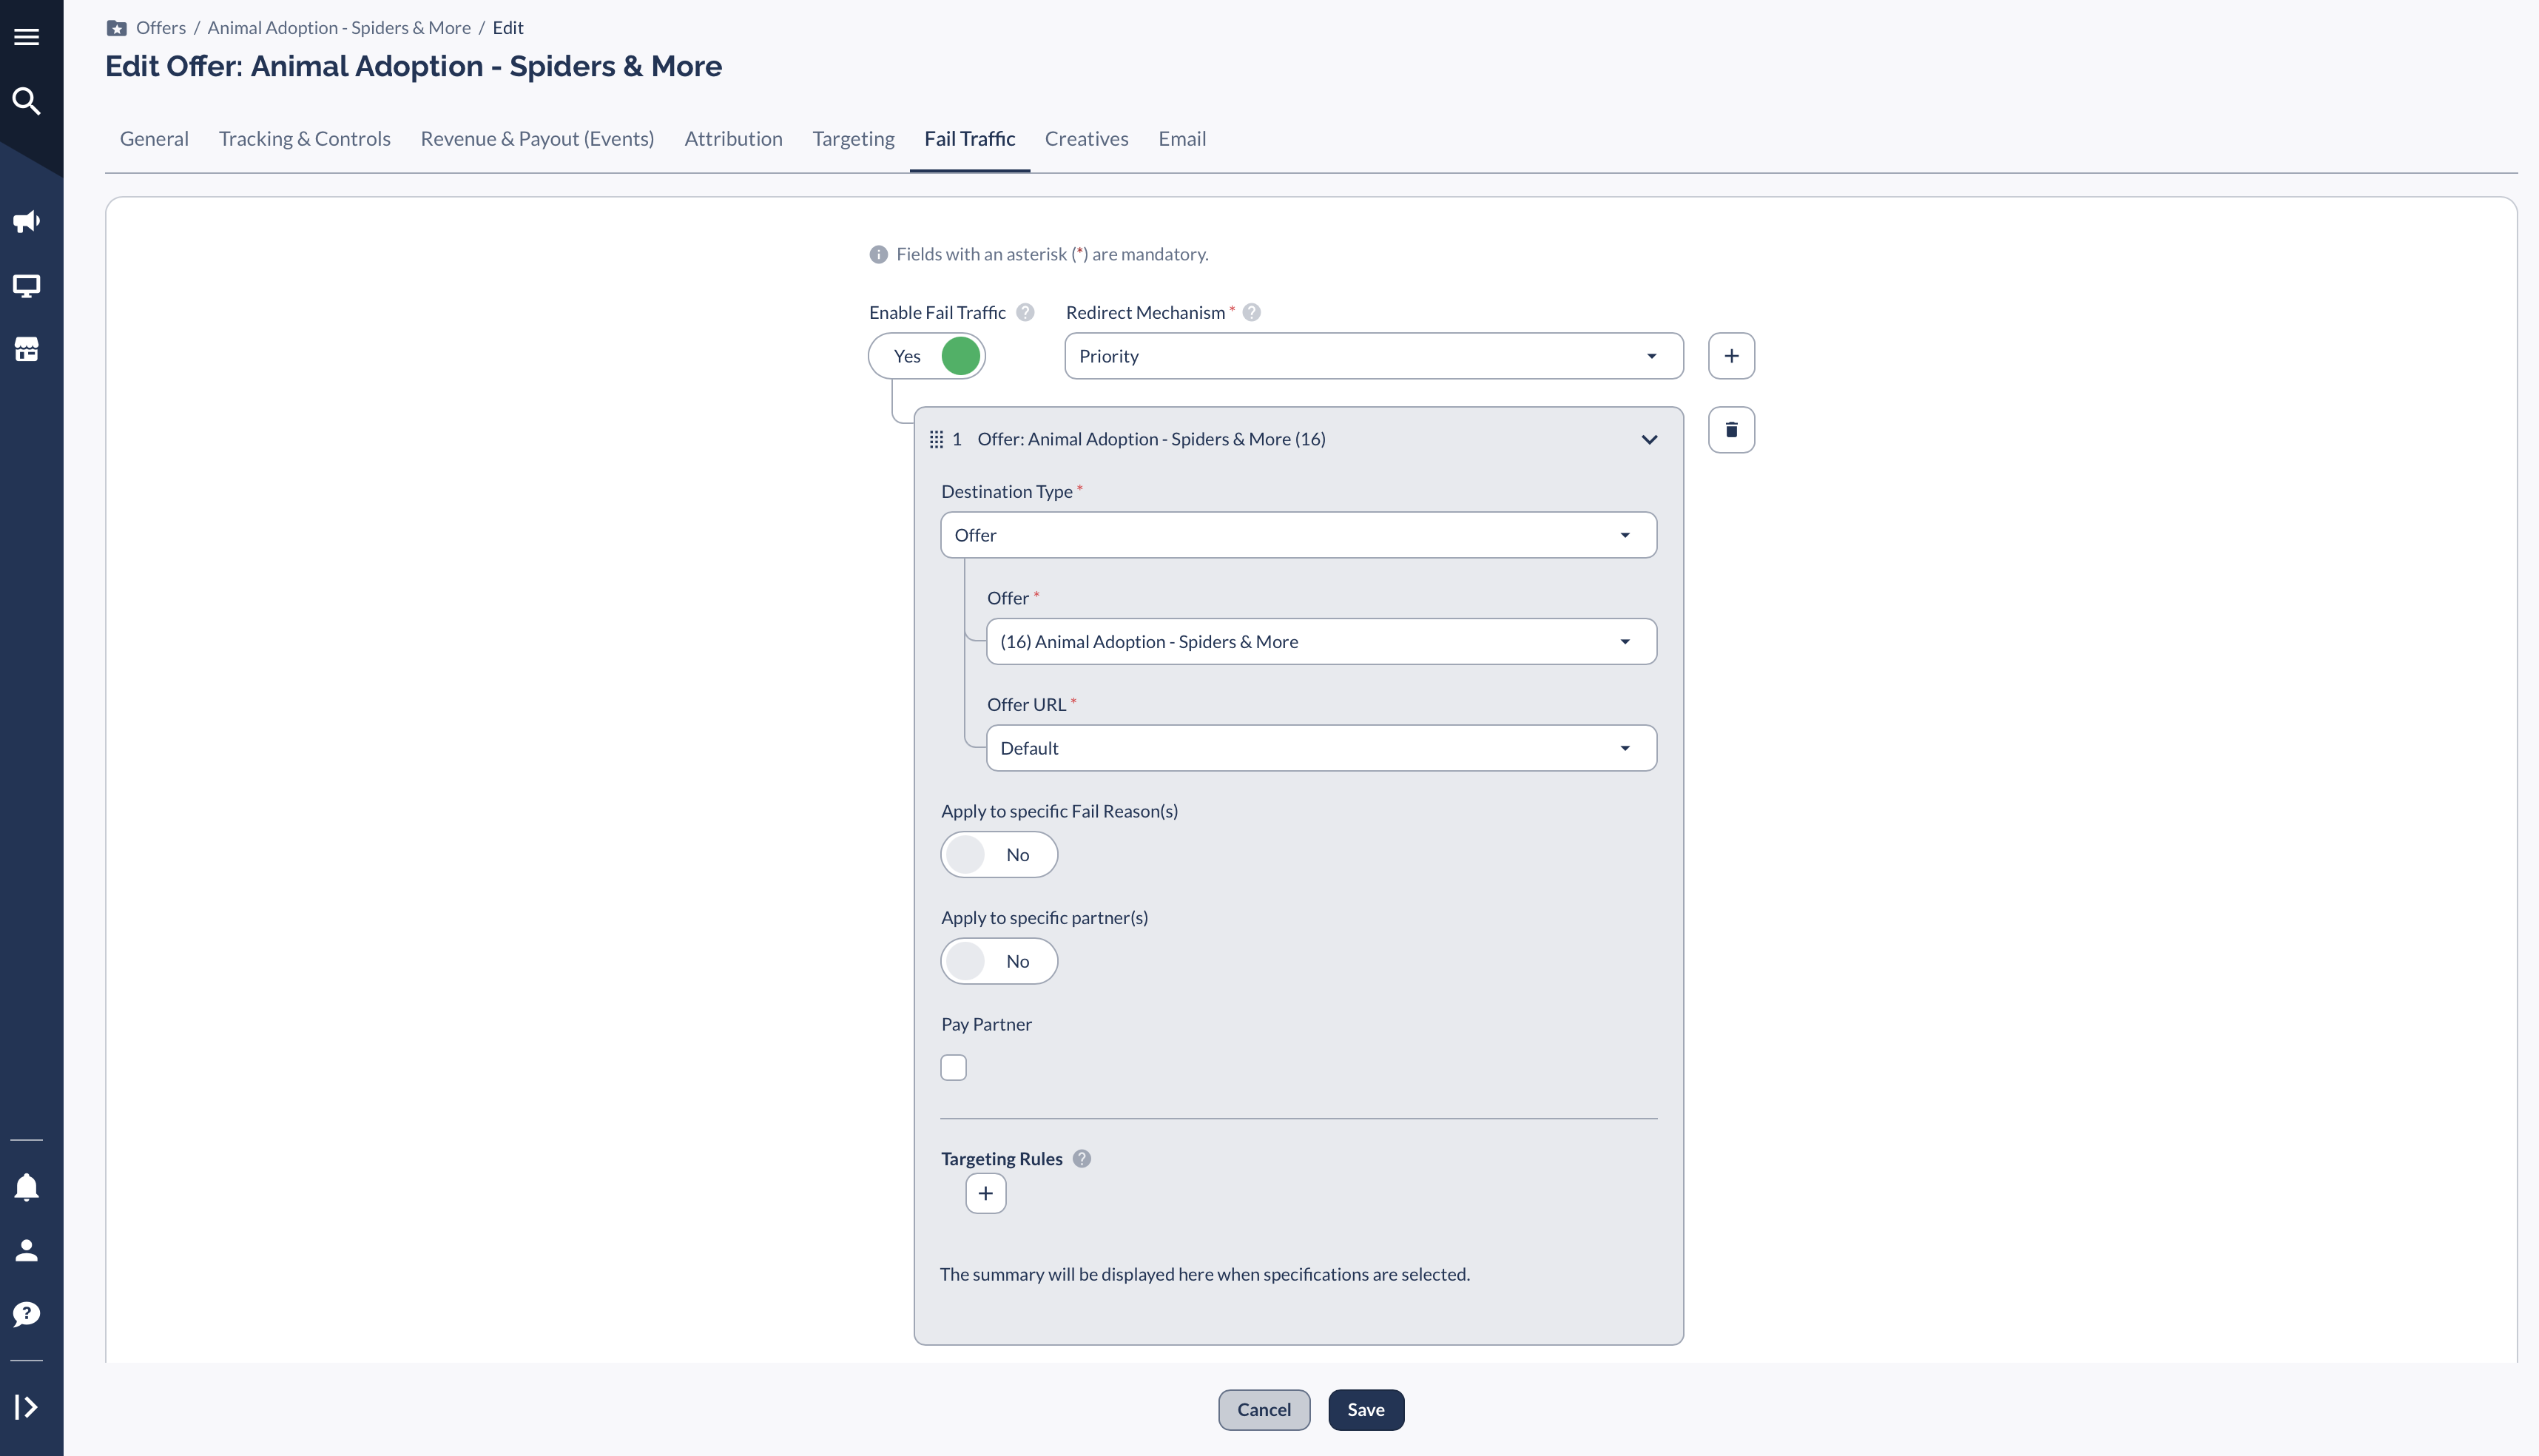Open Animal Adoption - Spiders & More breadcrumb

pos(339,28)
